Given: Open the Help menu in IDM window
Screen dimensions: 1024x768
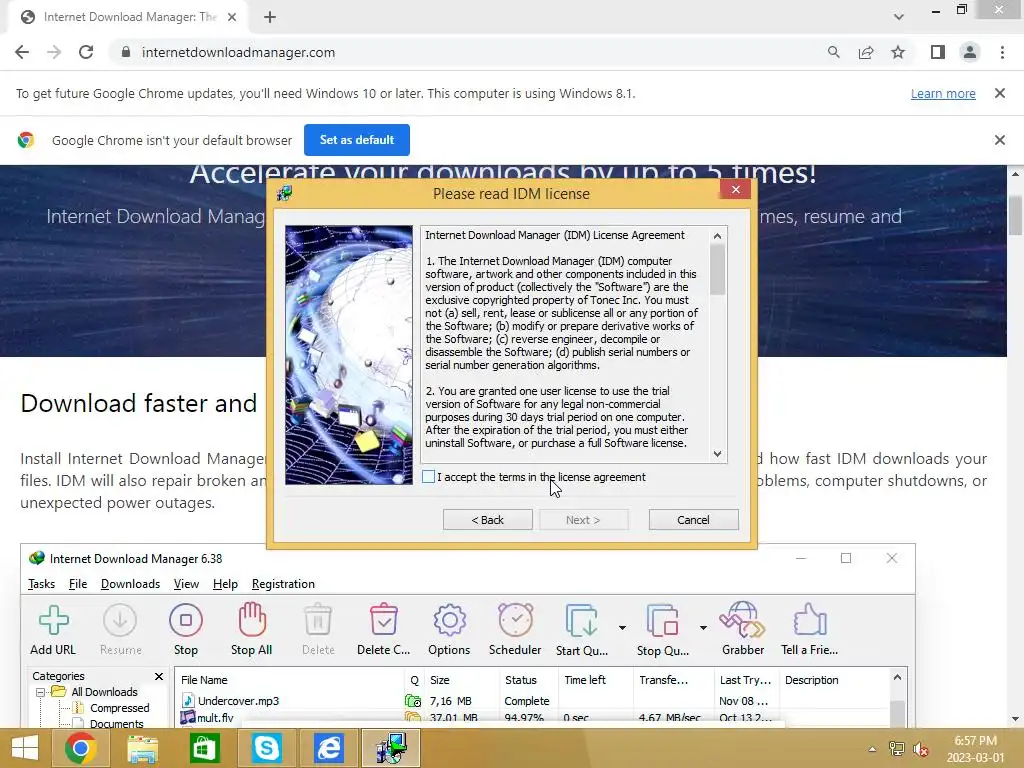Looking at the screenshot, I should point(225,584).
